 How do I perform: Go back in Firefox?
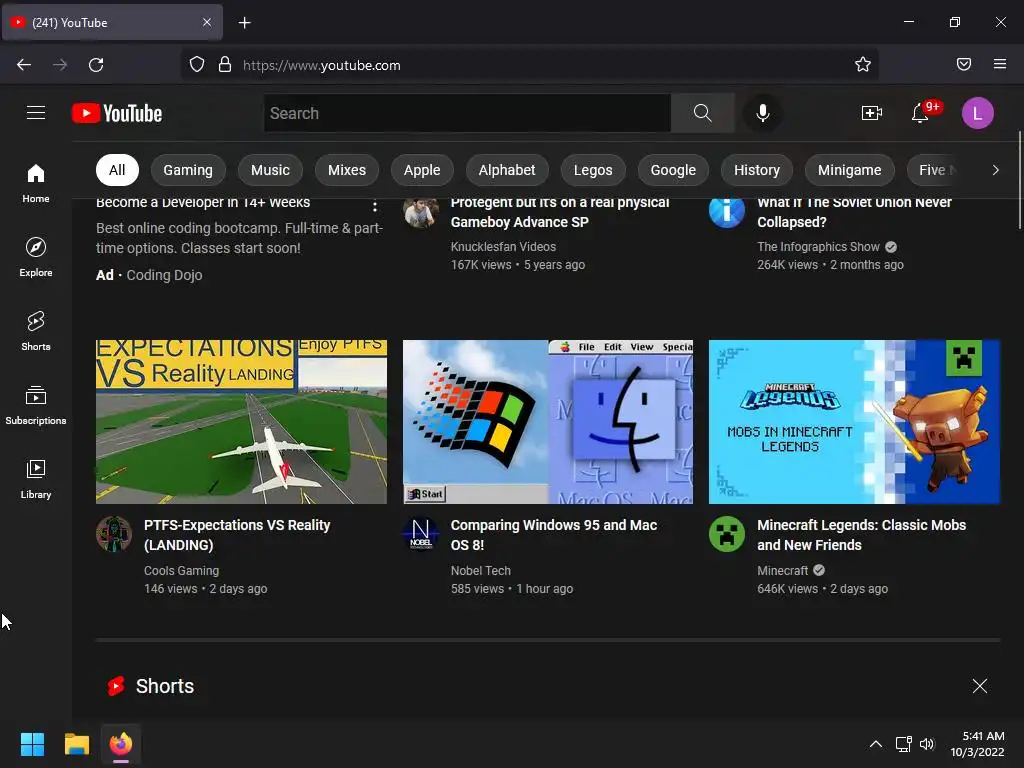coord(24,65)
